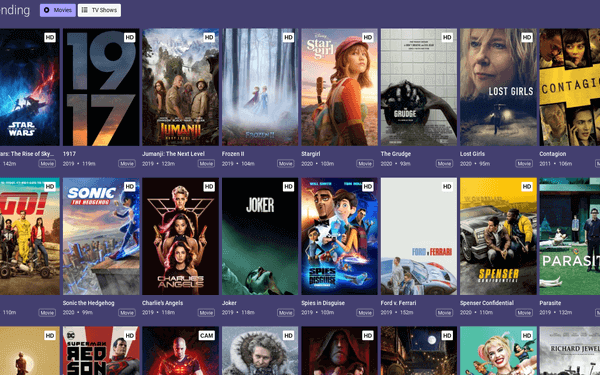Screen dimensions: 600x375
Task: Open the Parasite movie poster
Action: coord(570,236)
